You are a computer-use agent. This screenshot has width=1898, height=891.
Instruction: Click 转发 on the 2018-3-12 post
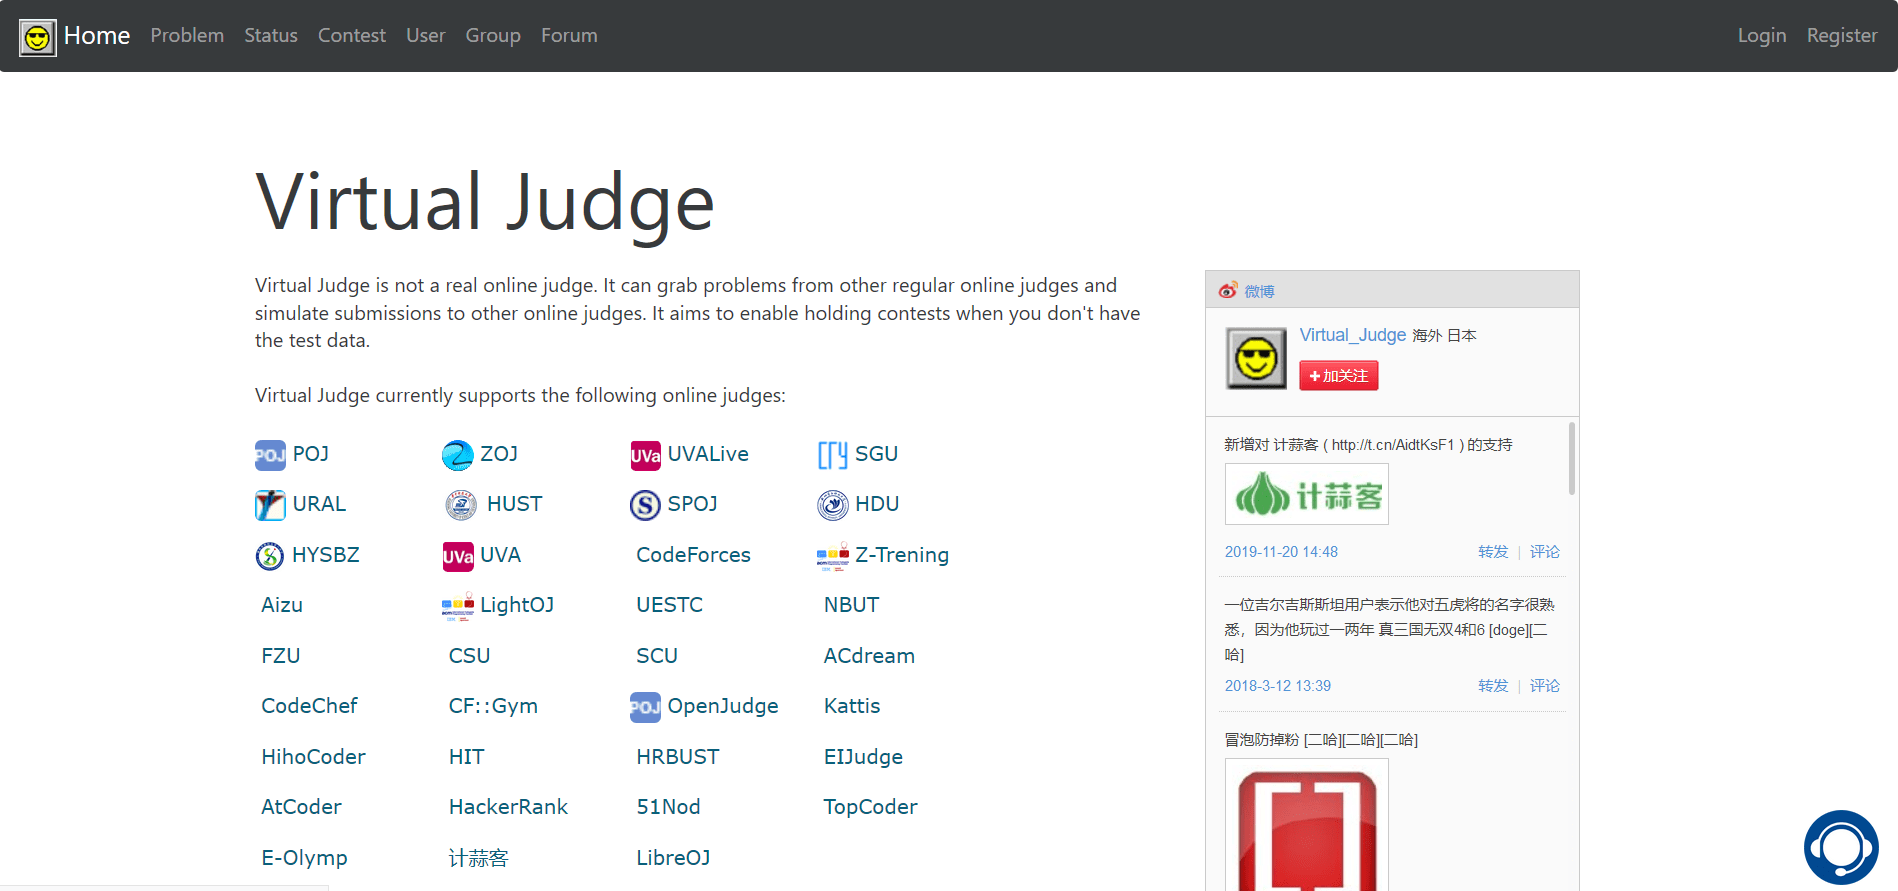[x=1493, y=686]
